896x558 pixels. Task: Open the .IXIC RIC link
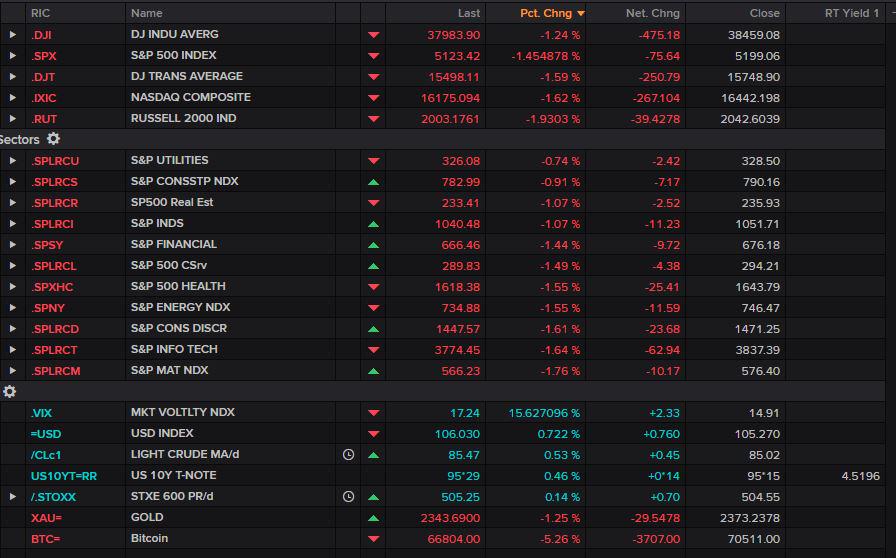pos(43,97)
